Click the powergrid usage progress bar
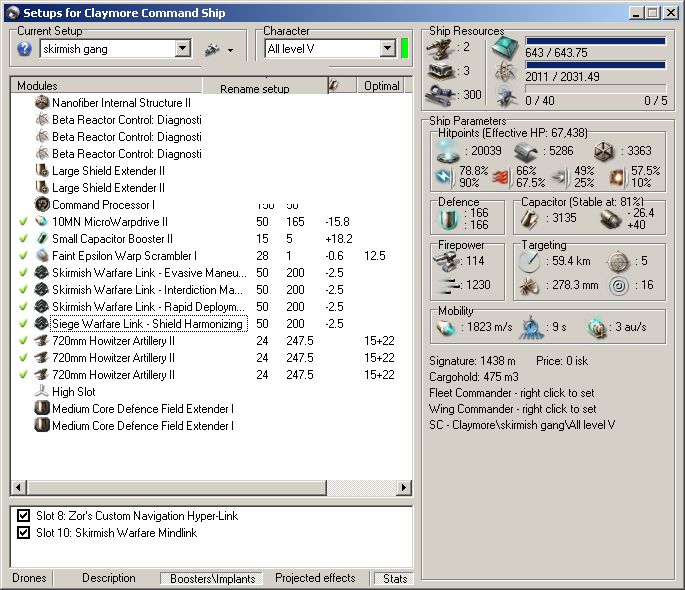This screenshot has width=685, height=590. click(595, 65)
